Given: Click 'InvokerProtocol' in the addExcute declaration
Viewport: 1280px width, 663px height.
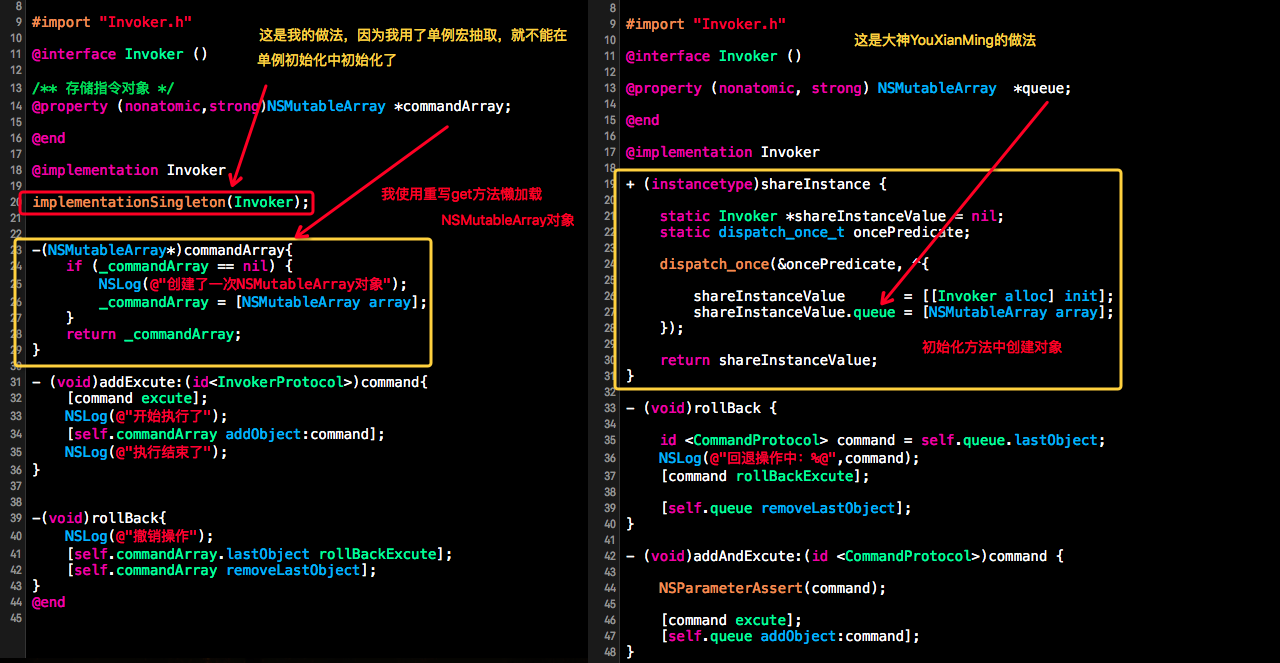Looking at the screenshot, I should (x=280, y=382).
